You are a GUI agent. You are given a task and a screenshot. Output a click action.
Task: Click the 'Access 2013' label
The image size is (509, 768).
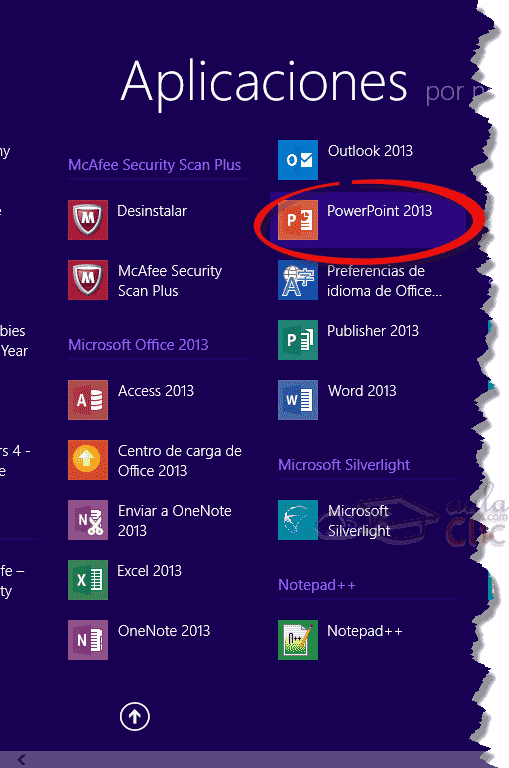[x=156, y=391]
